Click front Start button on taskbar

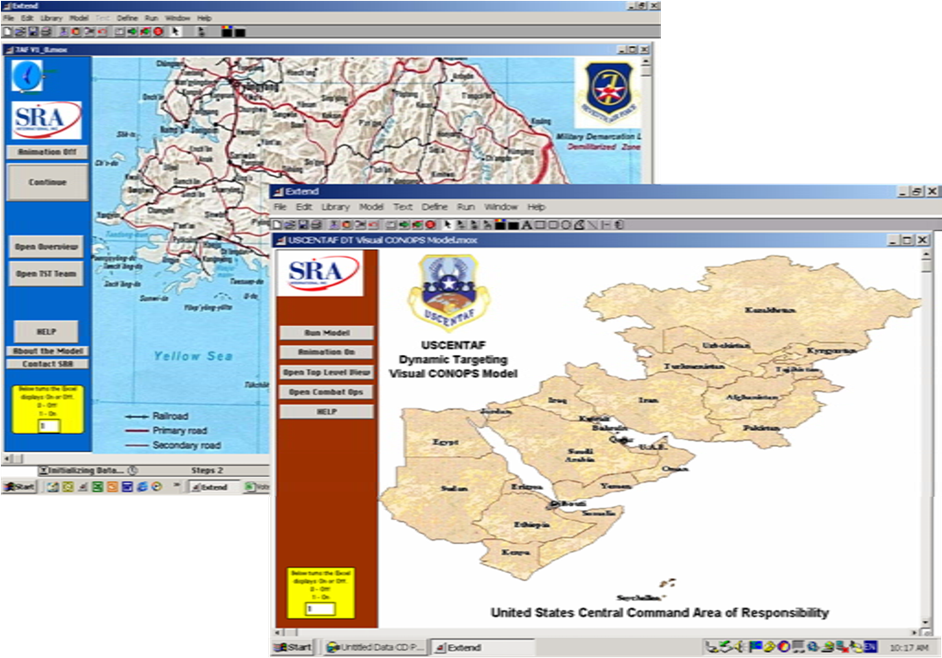[x=293, y=647]
